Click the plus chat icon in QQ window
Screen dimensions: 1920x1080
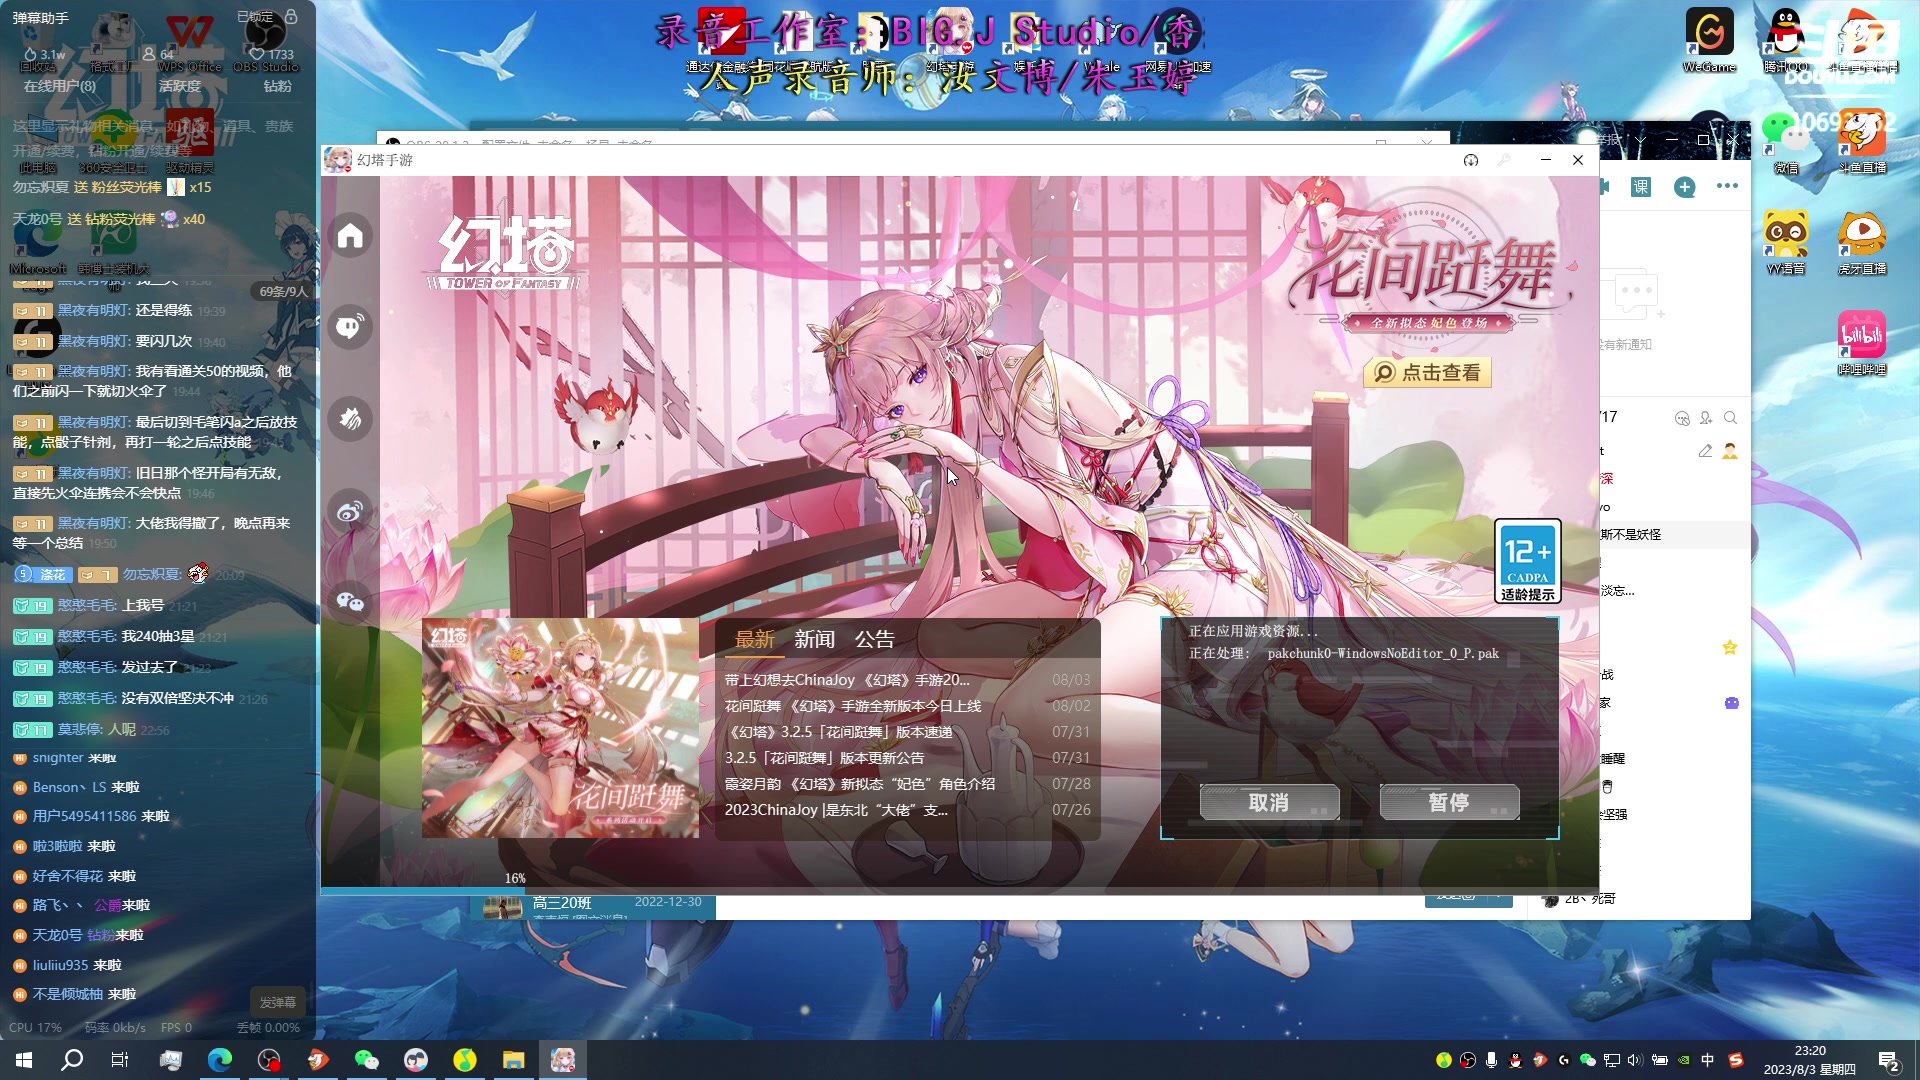[1685, 187]
